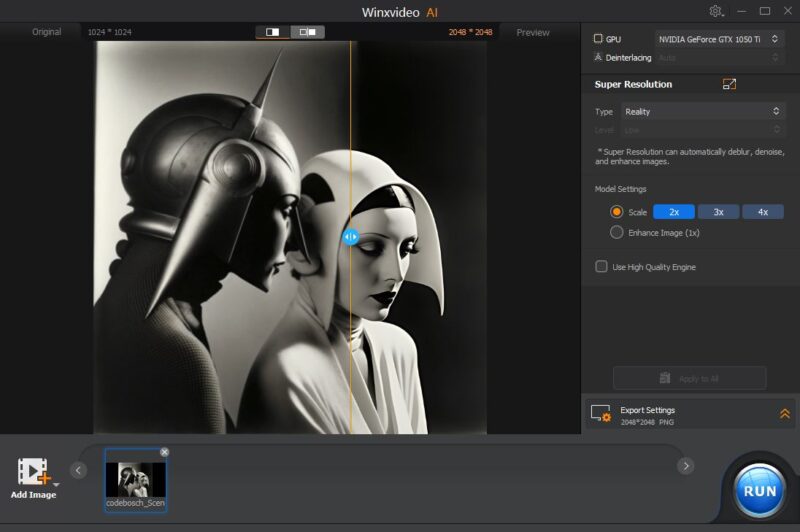Remove the codebosch_Scen thumbnail

(x=164, y=452)
